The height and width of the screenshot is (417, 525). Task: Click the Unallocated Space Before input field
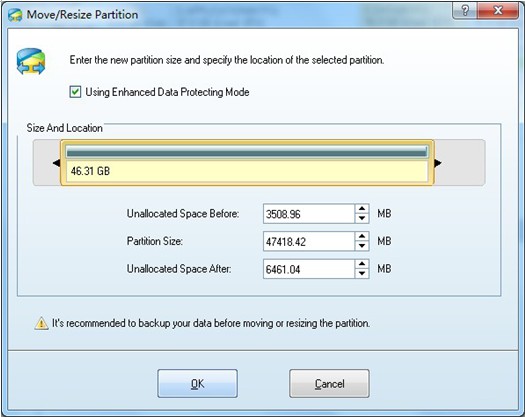[x=309, y=214]
